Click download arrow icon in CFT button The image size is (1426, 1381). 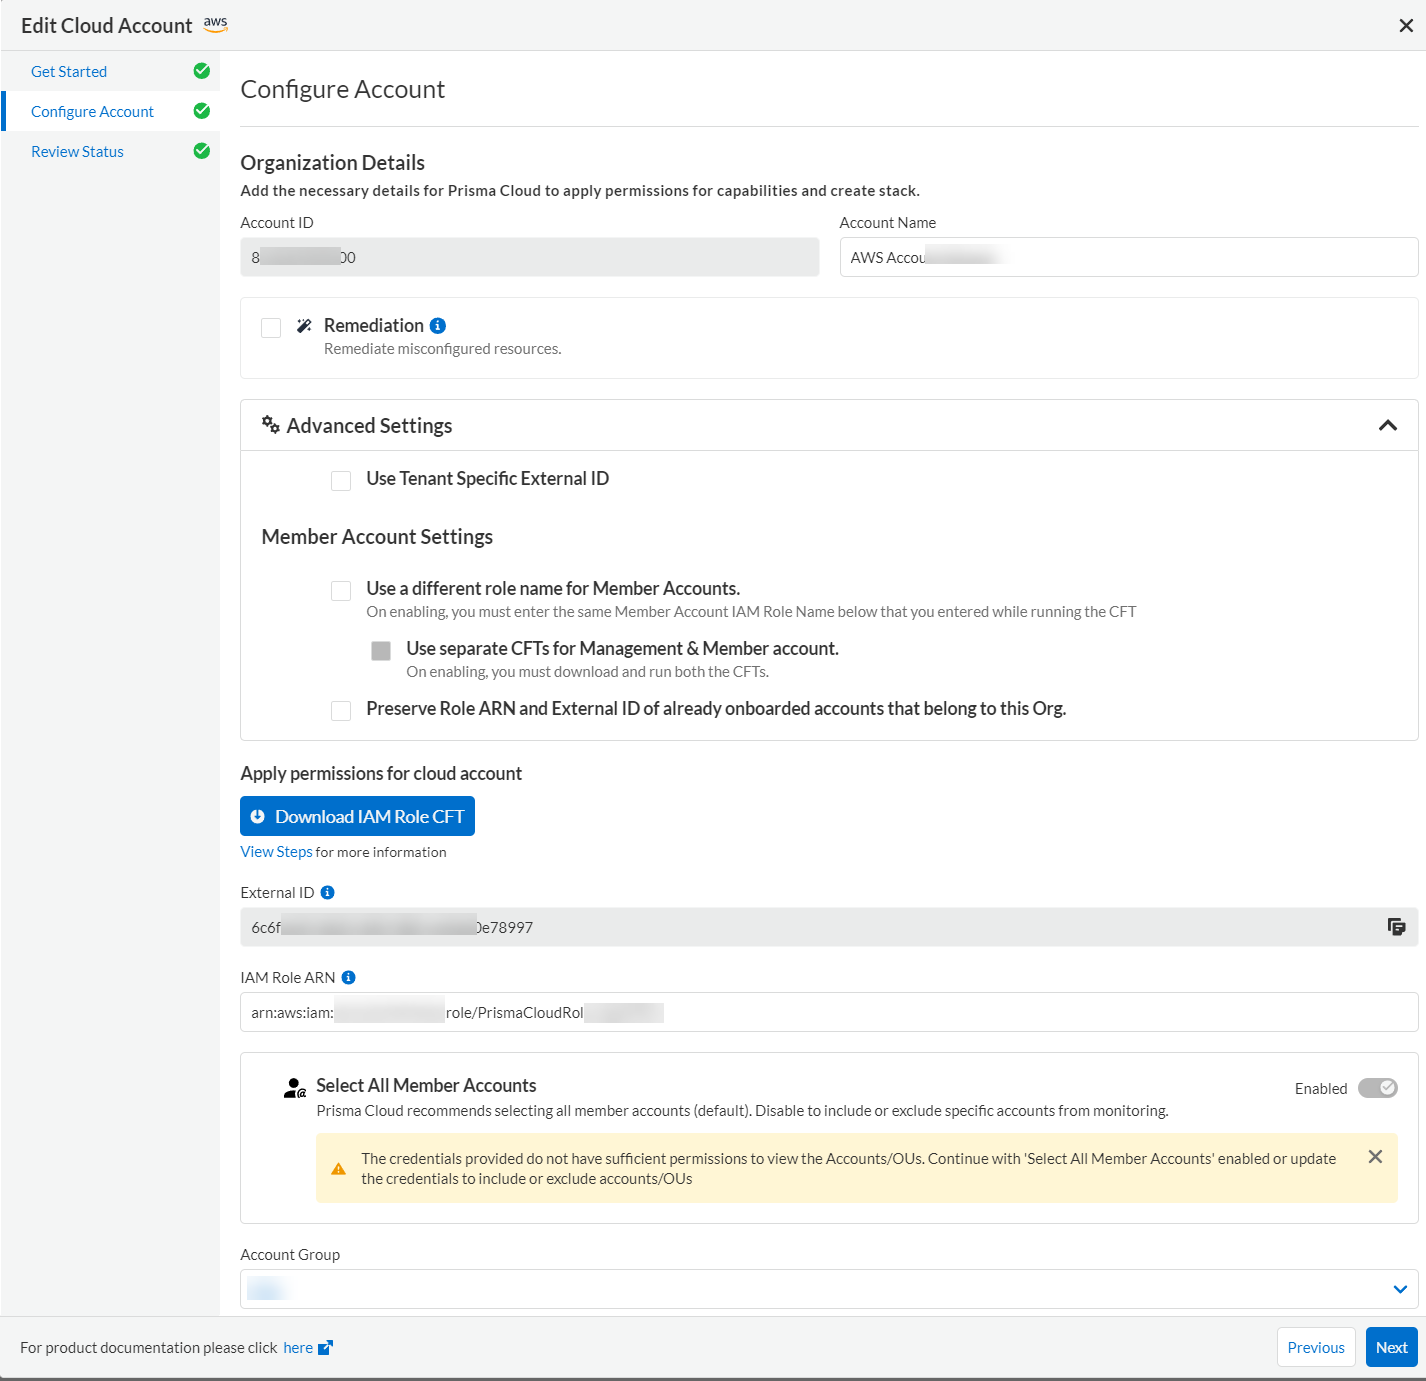point(258,817)
